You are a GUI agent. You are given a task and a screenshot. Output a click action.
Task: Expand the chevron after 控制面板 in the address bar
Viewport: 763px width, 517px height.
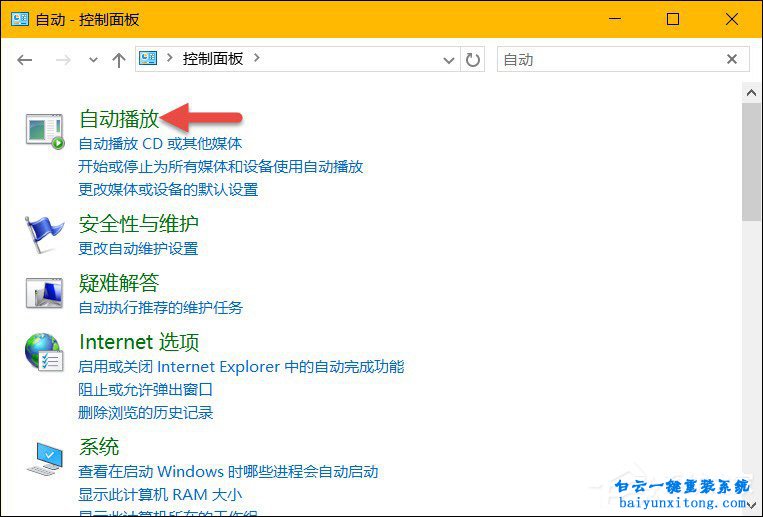pyautogui.click(x=257, y=58)
